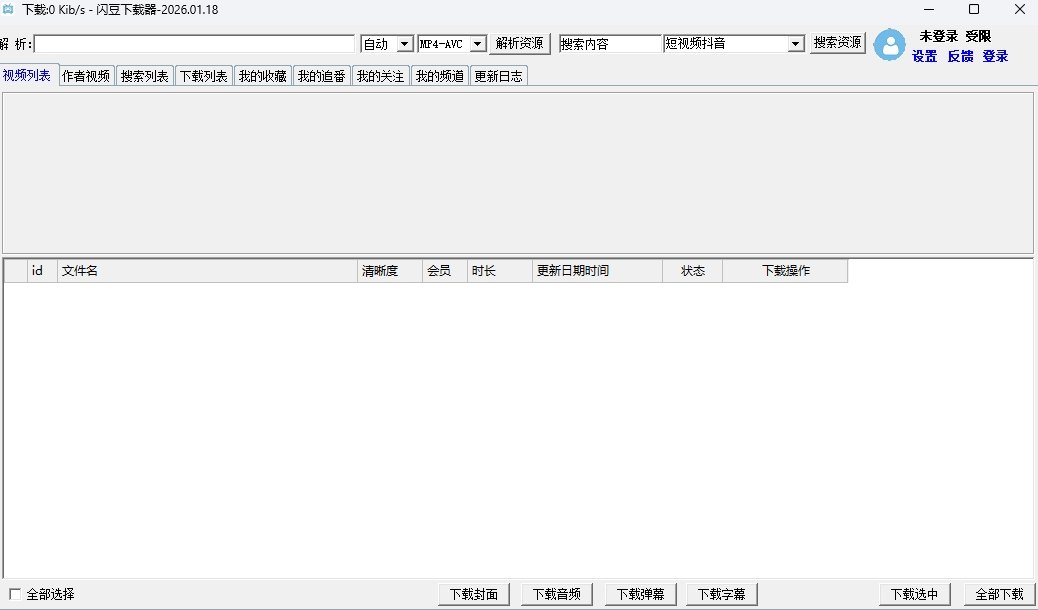Viewport: 1038px width, 610px height.
Task: Select the 更新日志 tab
Action: (x=498, y=76)
